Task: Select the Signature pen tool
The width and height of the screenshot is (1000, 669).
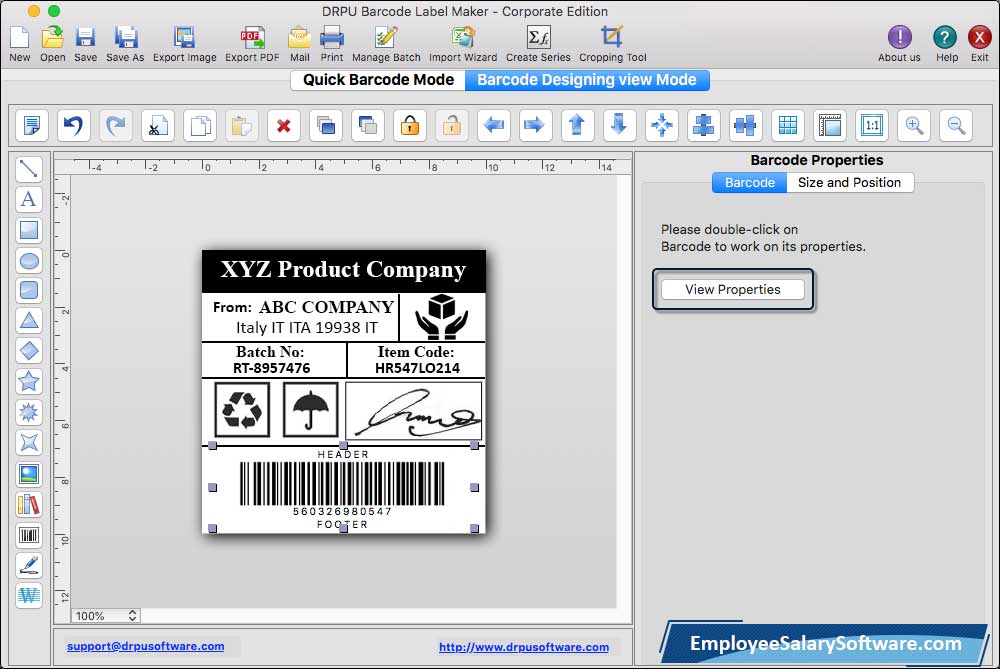Action: click(29, 565)
